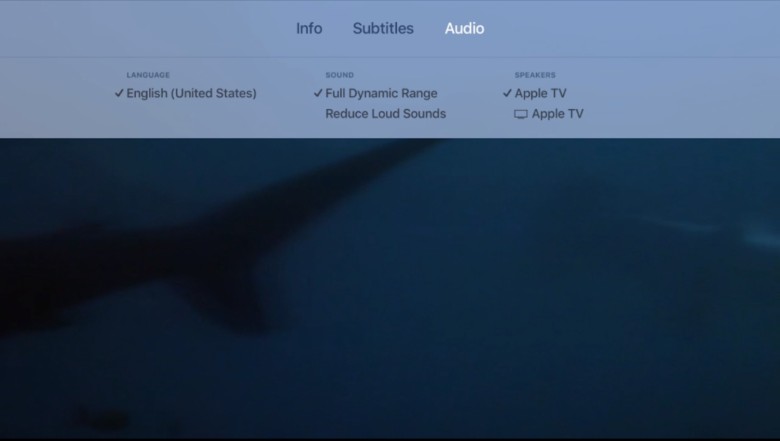Select checked Apple TV speaker
This screenshot has height=441, width=780.
[x=540, y=93]
